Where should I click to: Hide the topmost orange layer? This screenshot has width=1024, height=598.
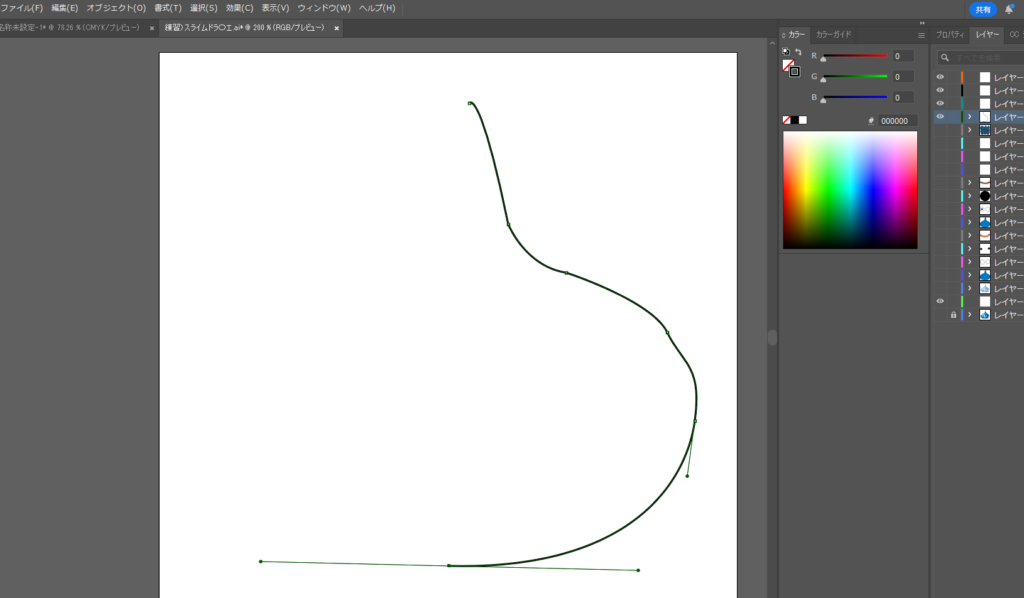tap(940, 77)
